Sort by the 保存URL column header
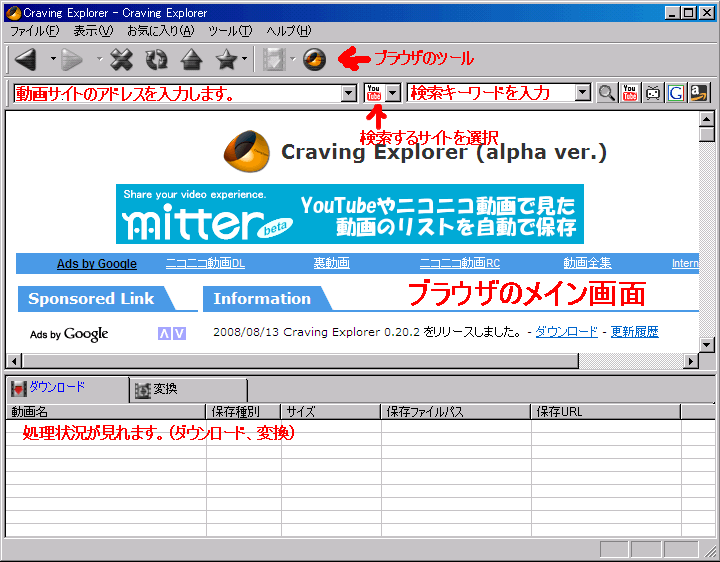 pyautogui.click(x=606, y=412)
